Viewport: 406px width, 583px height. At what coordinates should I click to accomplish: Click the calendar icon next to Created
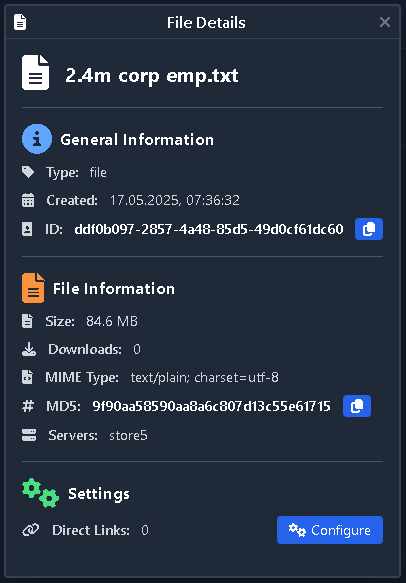28,200
